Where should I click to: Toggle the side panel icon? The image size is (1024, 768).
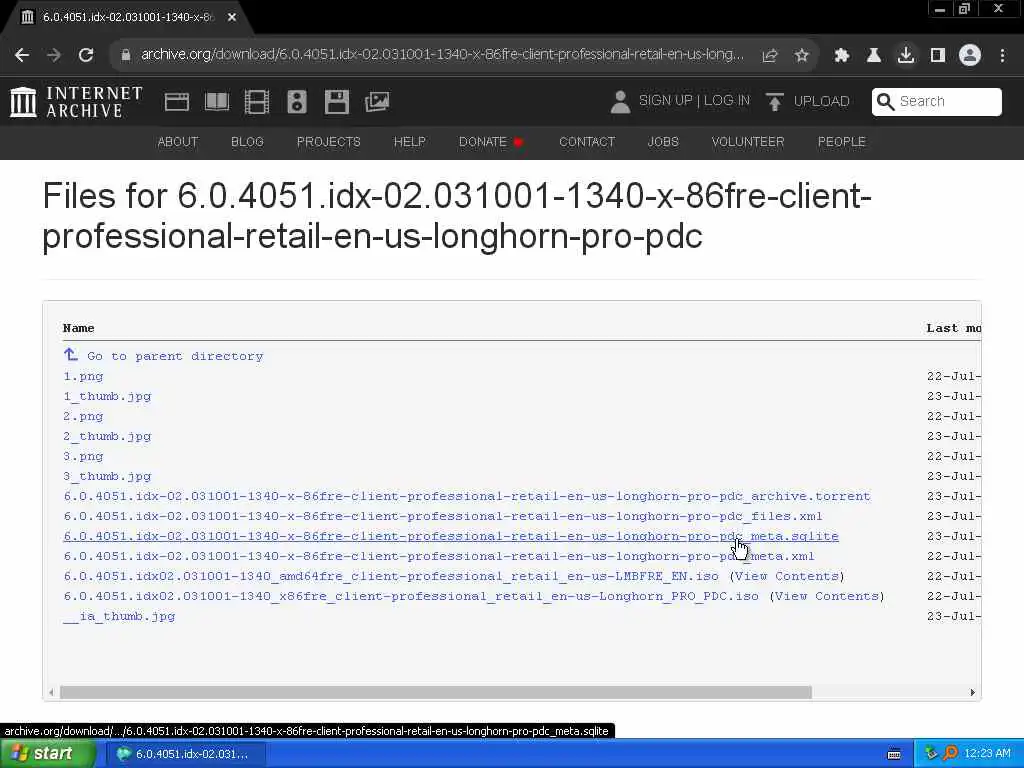click(x=938, y=56)
